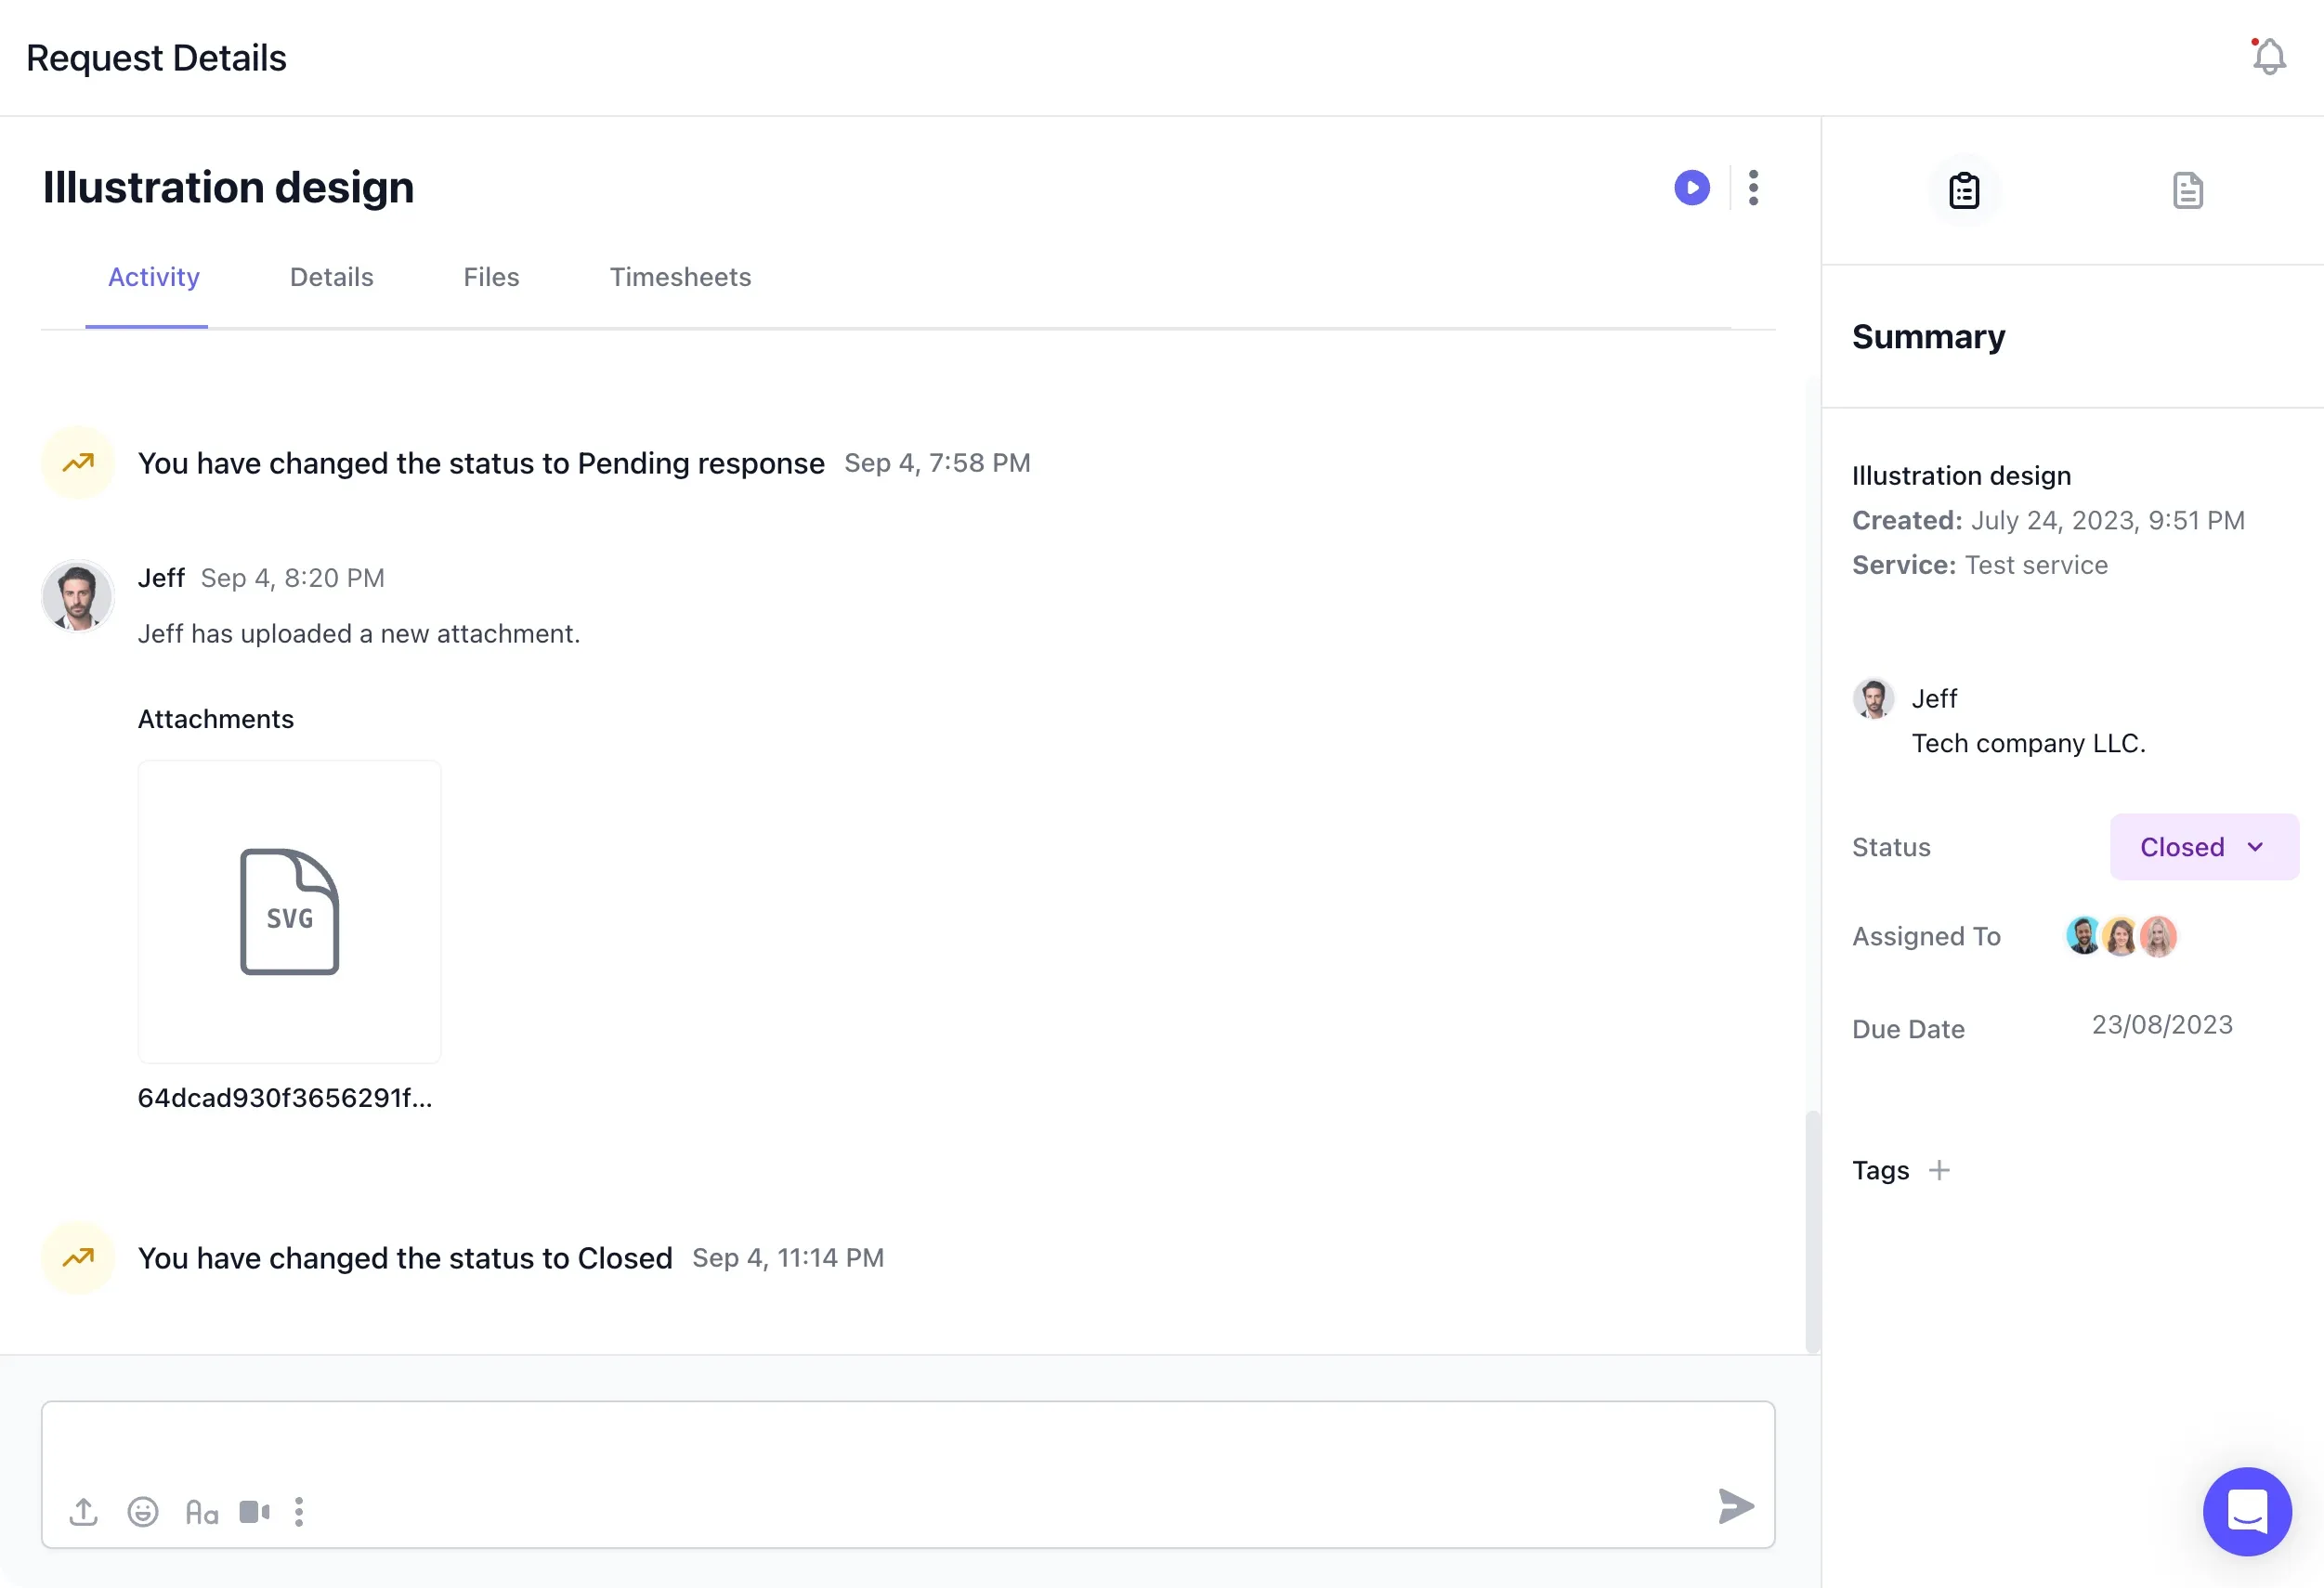Open the request options kebab menu

coord(1753,188)
